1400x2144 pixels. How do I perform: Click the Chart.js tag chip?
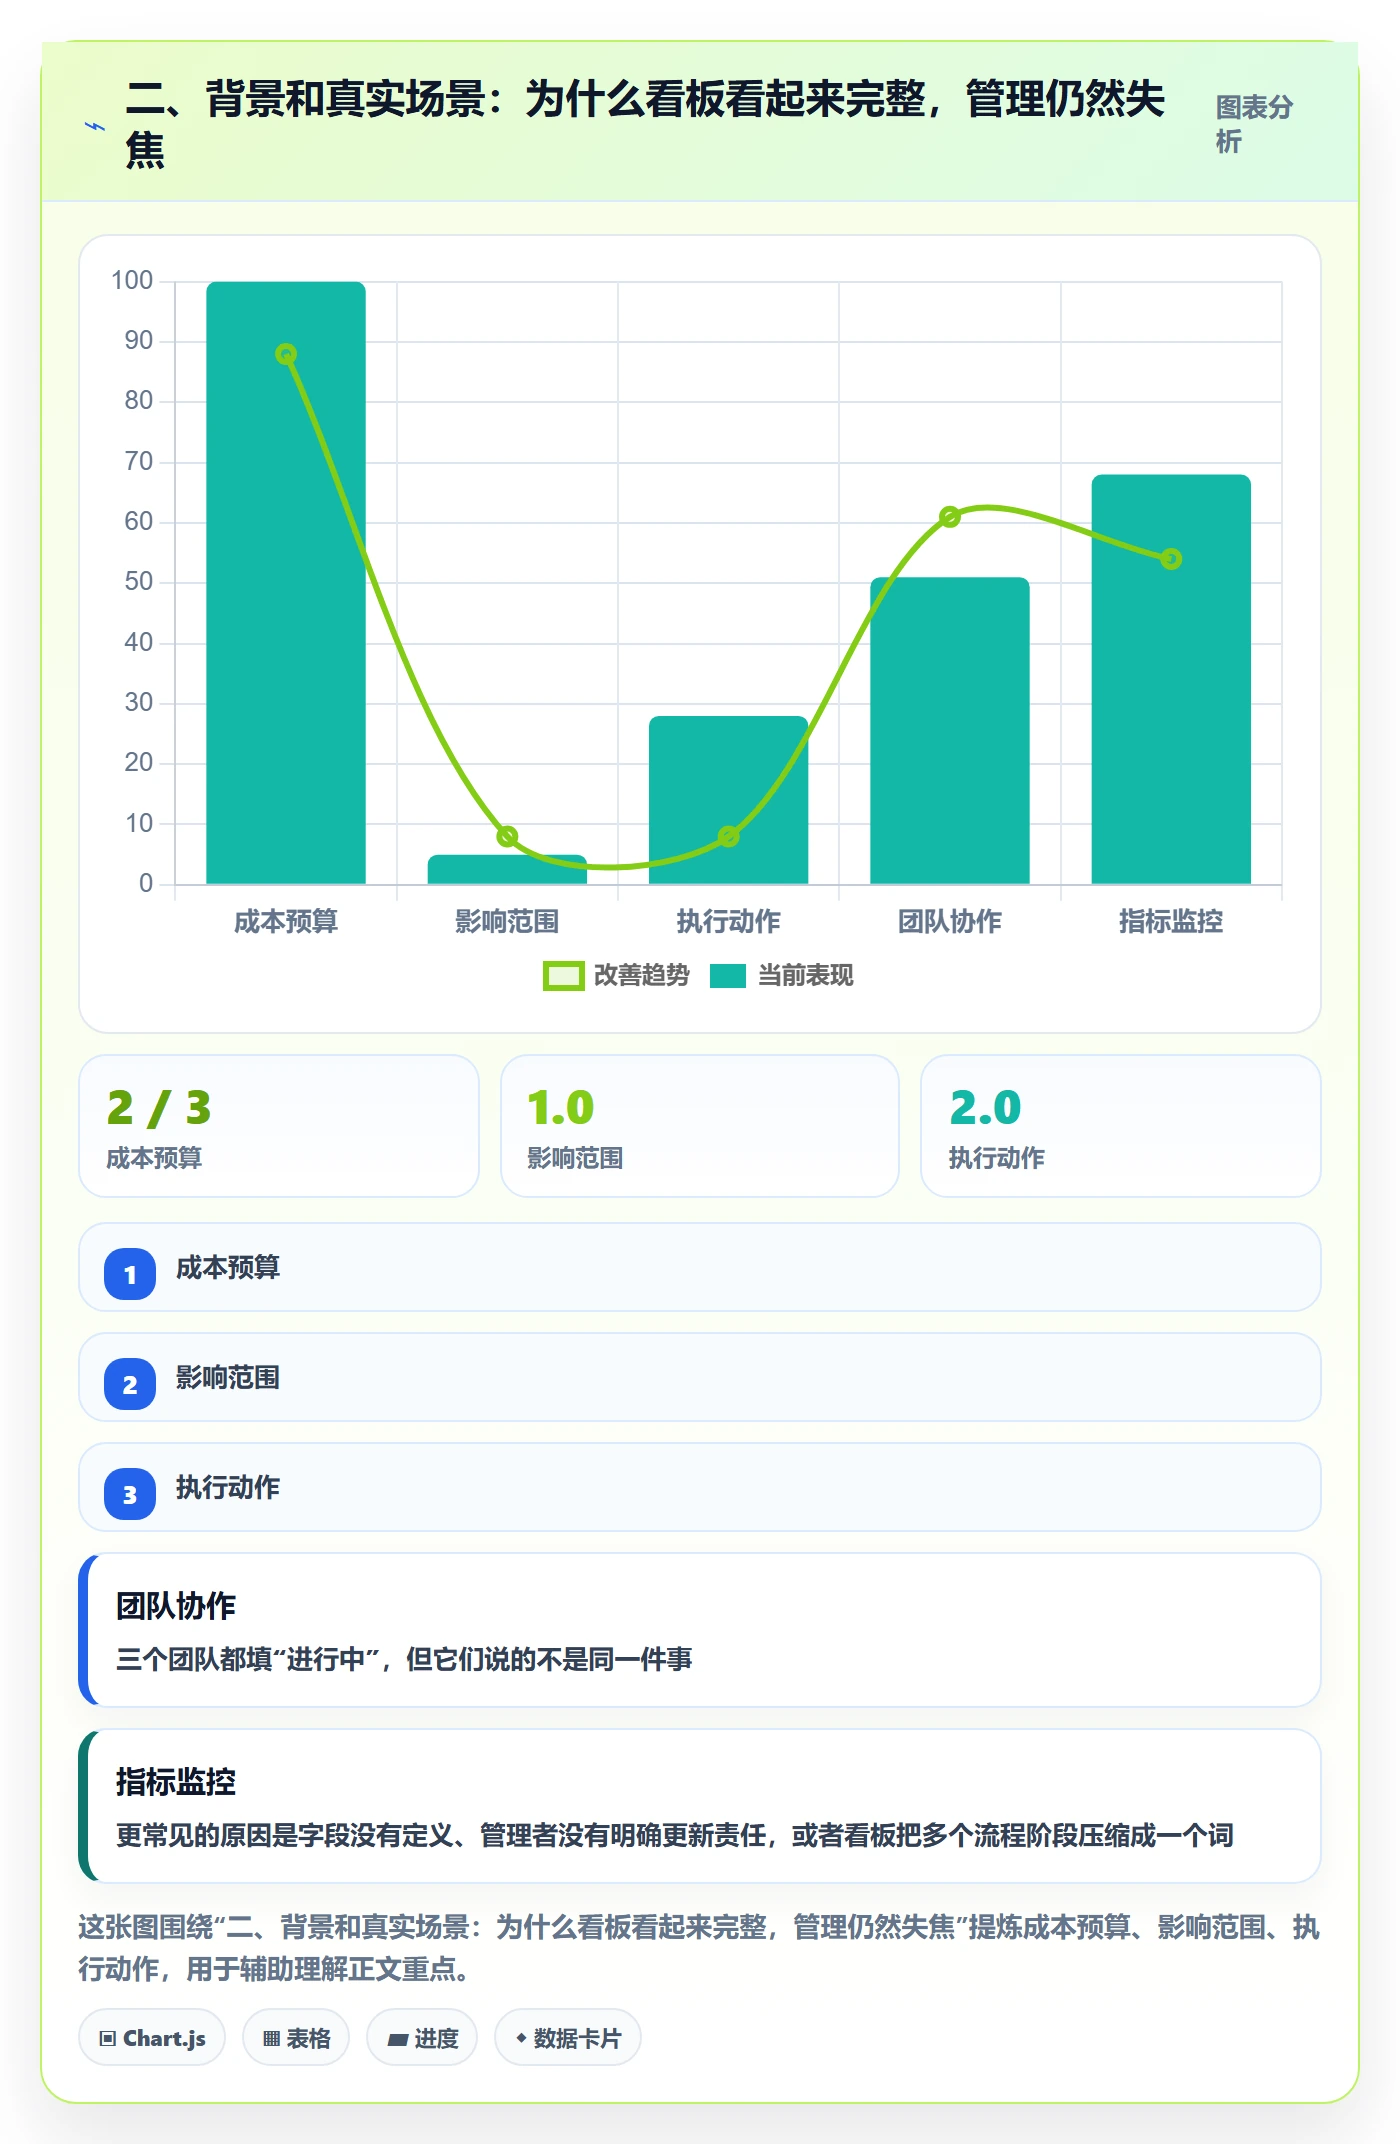[152, 2038]
